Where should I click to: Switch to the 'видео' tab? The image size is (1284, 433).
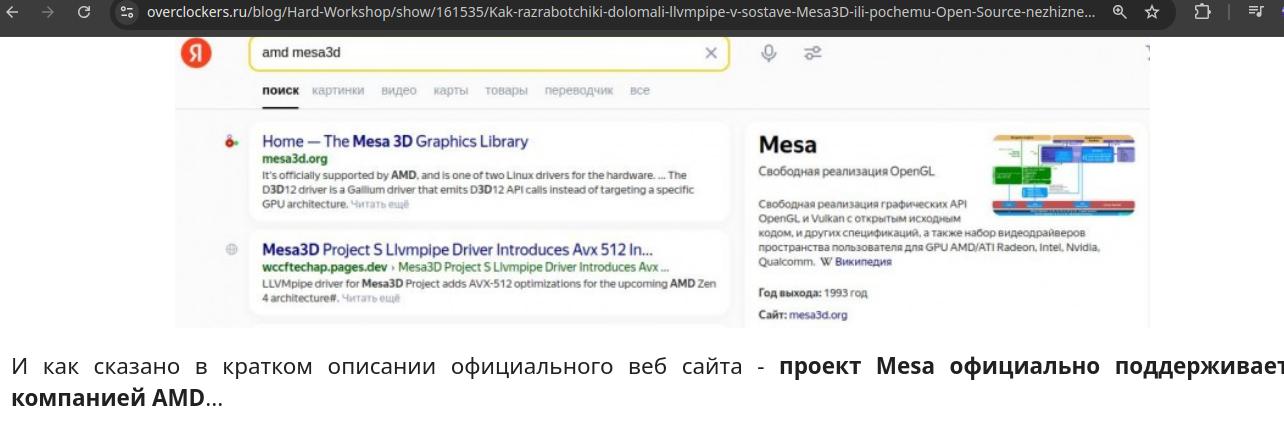[x=399, y=90]
